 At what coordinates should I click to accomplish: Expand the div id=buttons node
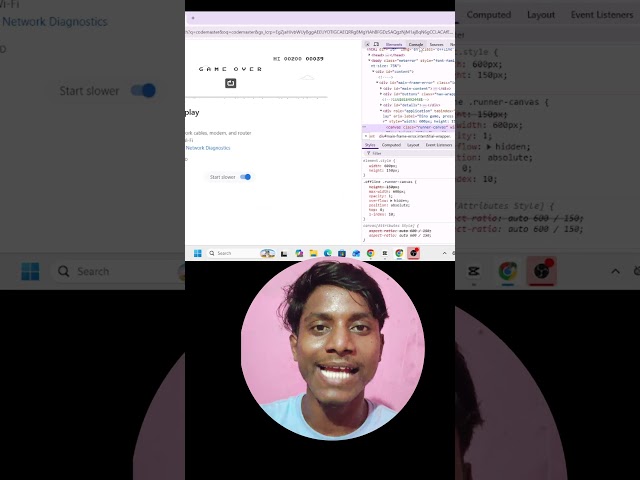pos(381,94)
